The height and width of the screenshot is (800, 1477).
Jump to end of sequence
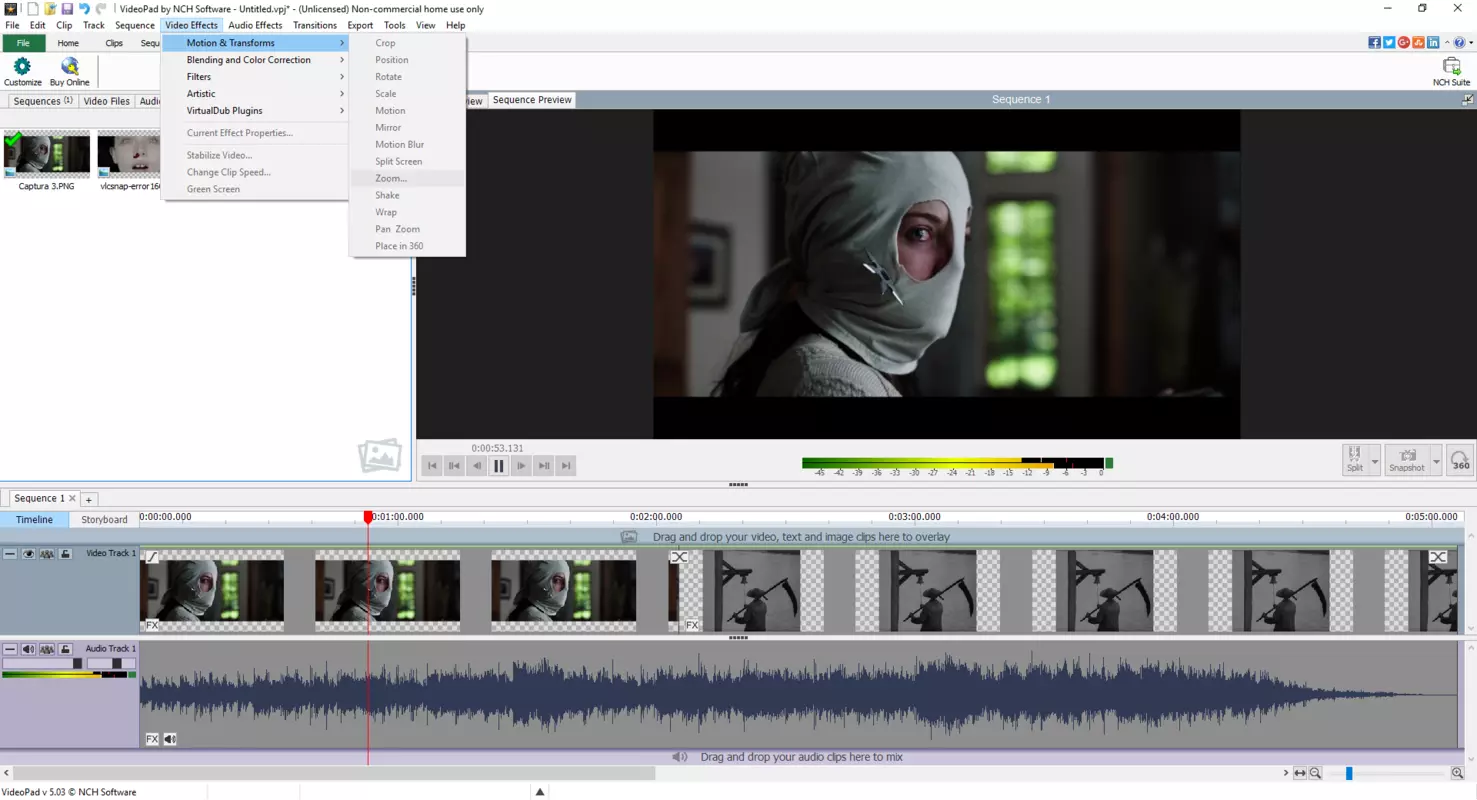[x=566, y=465]
